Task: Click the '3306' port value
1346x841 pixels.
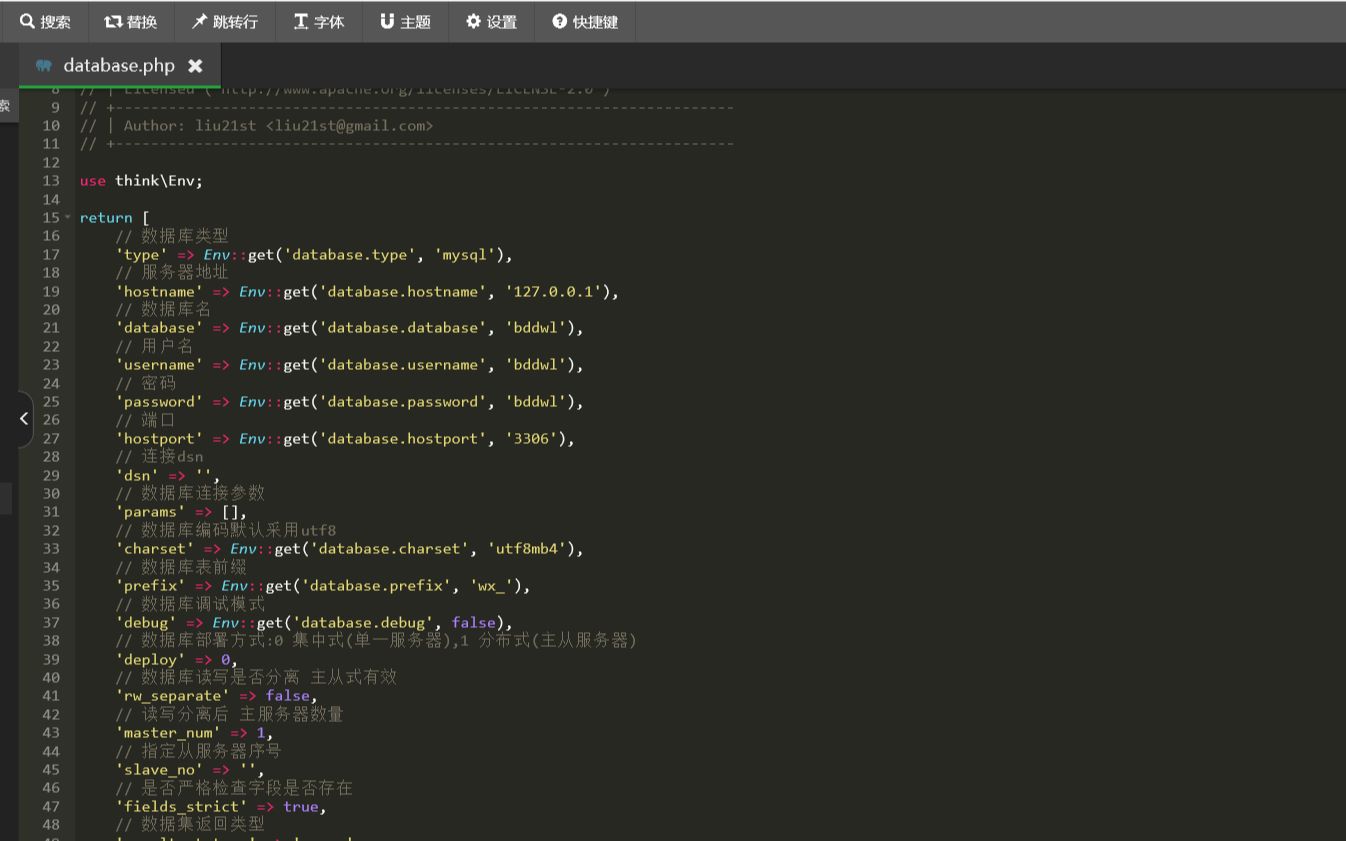Action: click(532, 439)
